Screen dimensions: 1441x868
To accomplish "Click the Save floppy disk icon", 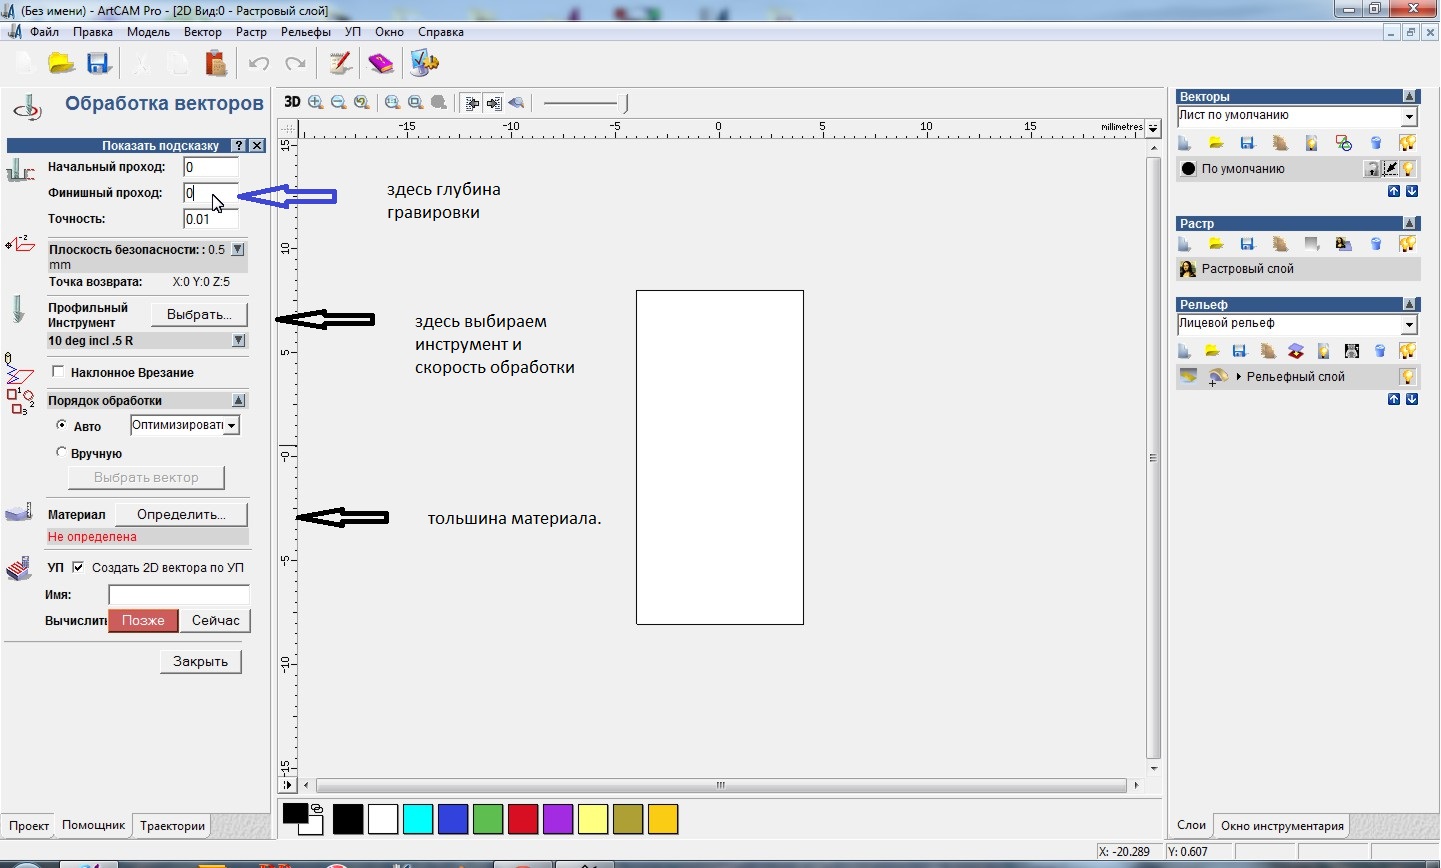I will pos(98,63).
